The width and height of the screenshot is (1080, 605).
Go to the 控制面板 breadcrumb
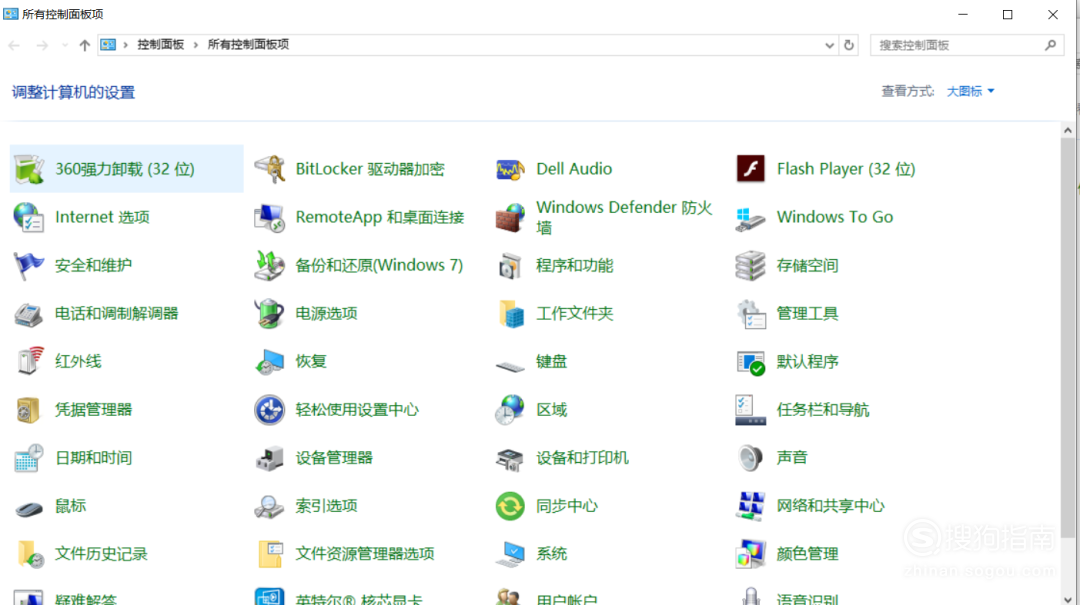(x=160, y=45)
